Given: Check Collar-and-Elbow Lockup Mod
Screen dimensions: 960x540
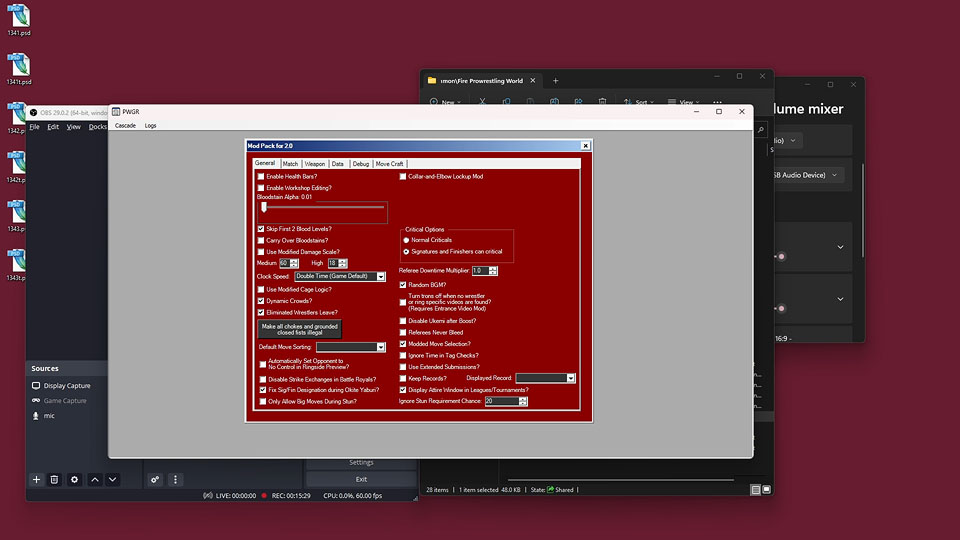Looking at the screenshot, I should [403, 176].
